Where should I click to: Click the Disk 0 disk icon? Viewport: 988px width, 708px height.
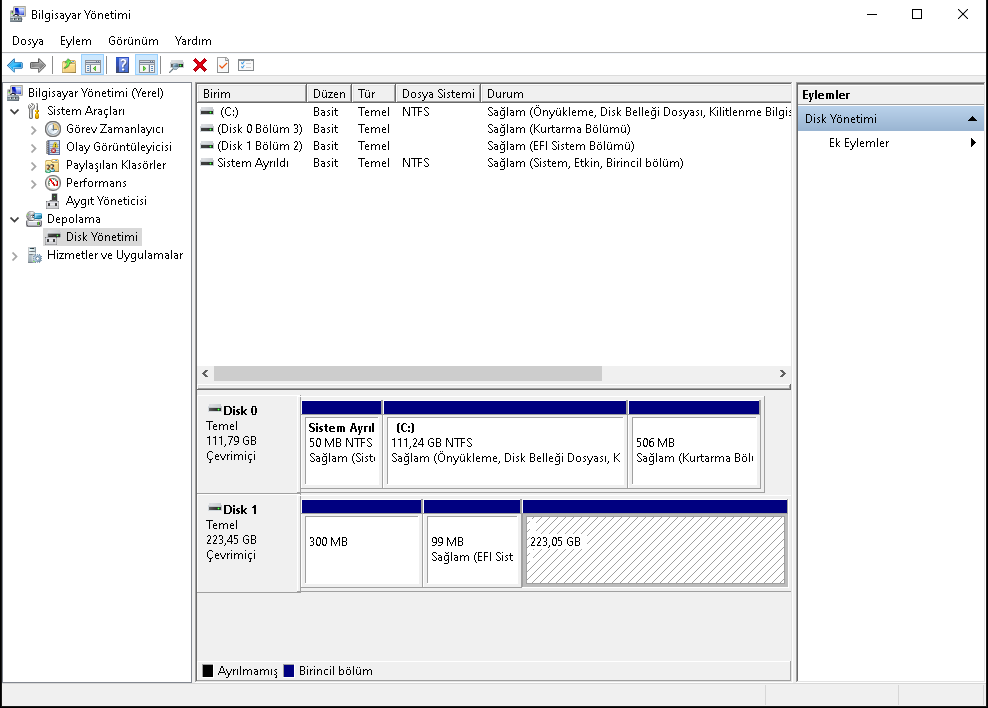[x=215, y=409]
